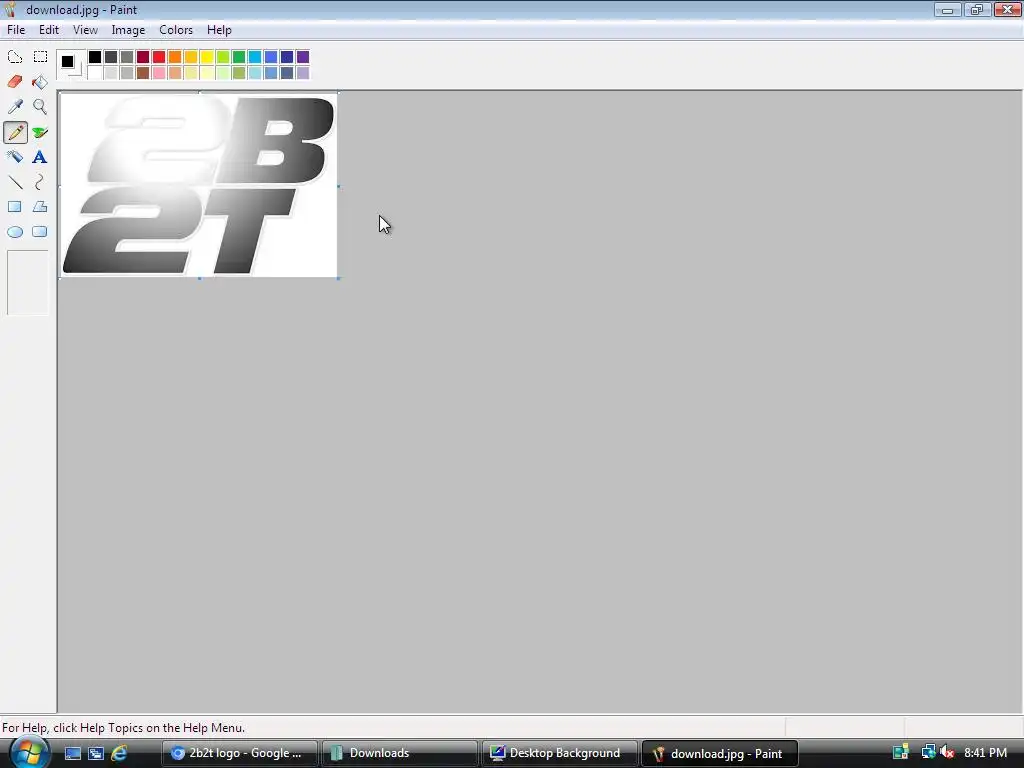1024x768 pixels.
Task: Select the Free-Form Select tool
Action: (15, 57)
